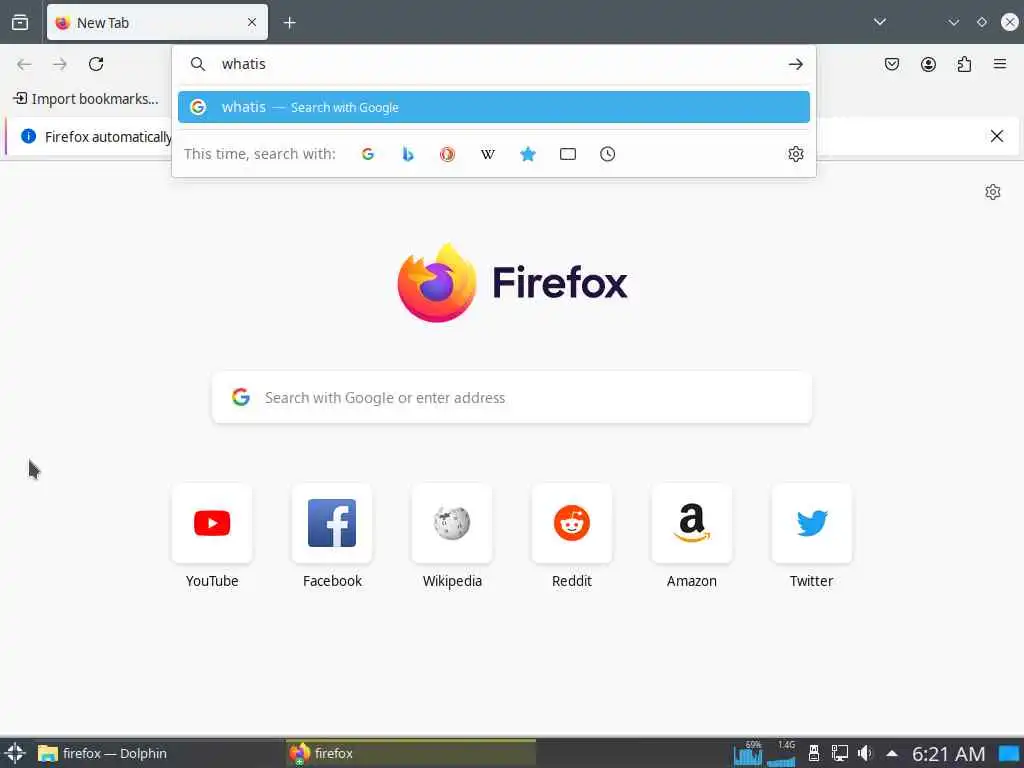Viewport: 1024px width, 768px height.
Task: Search this time with Wikipedia icon
Action: (488, 154)
